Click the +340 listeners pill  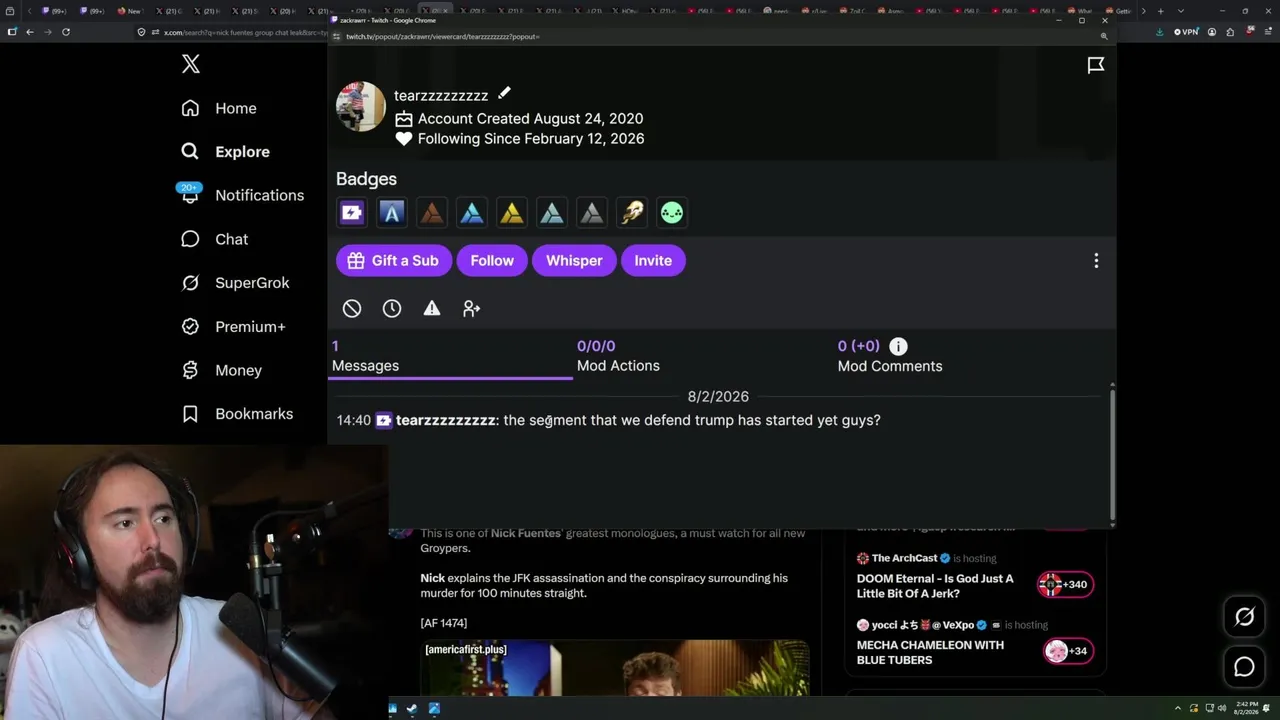pos(1065,585)
